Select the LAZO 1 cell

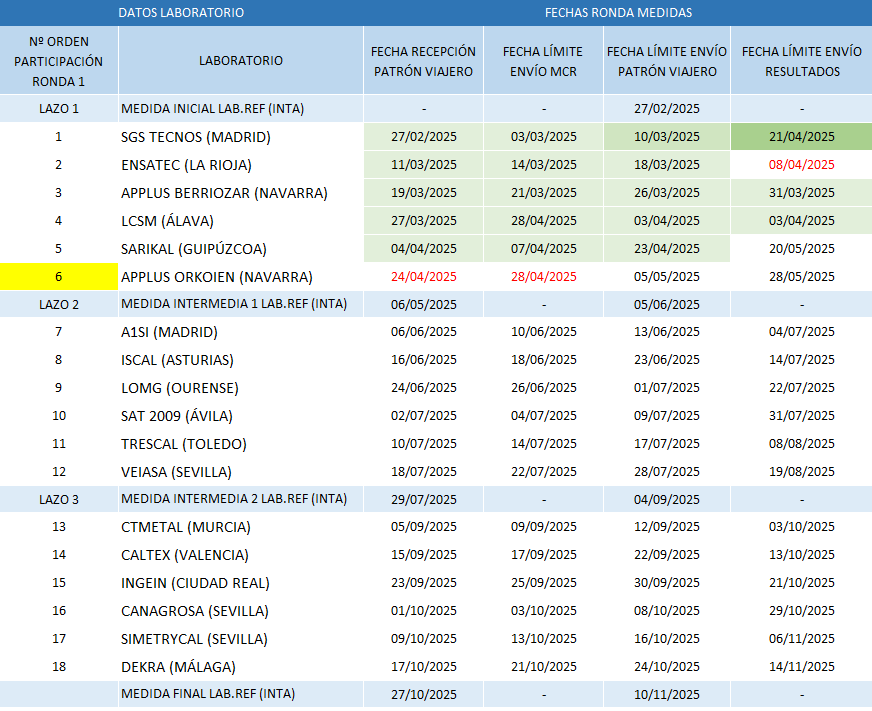coord(59,108)
